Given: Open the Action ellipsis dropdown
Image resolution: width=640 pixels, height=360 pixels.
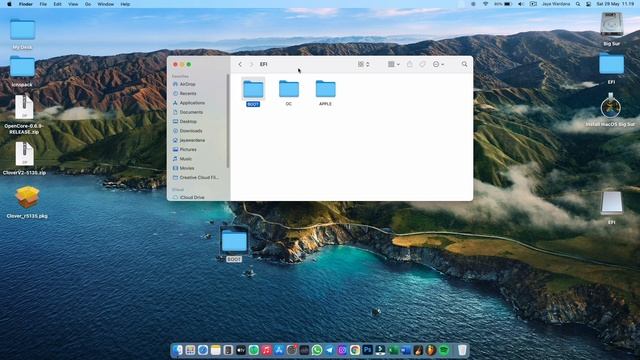Looking at the screenshot, I should [x=438, y=64].
